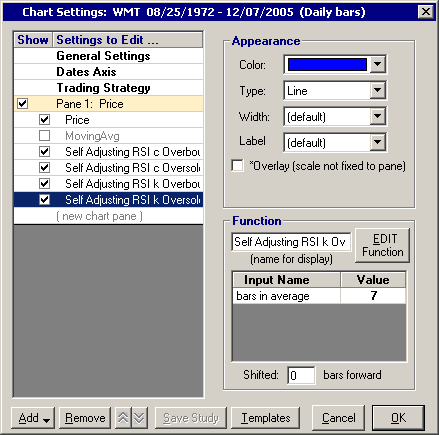Image resolution: width=439 pixels, height=435 pixels.
Task: Select Trading Strategy settings
Action: point(103,88)
